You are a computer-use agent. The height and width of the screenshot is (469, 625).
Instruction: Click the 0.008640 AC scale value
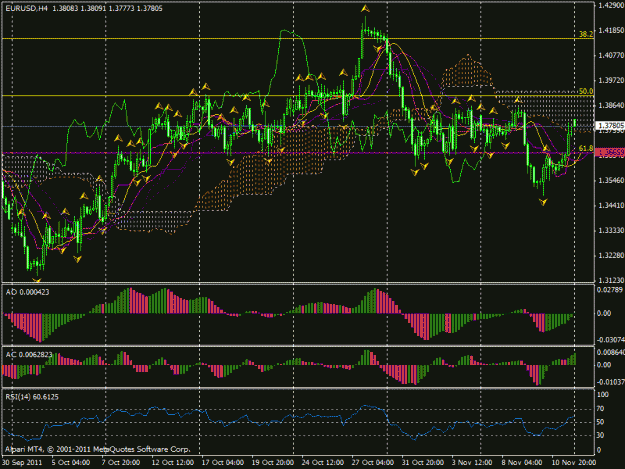pyautogui.click(x=610, y=352)
